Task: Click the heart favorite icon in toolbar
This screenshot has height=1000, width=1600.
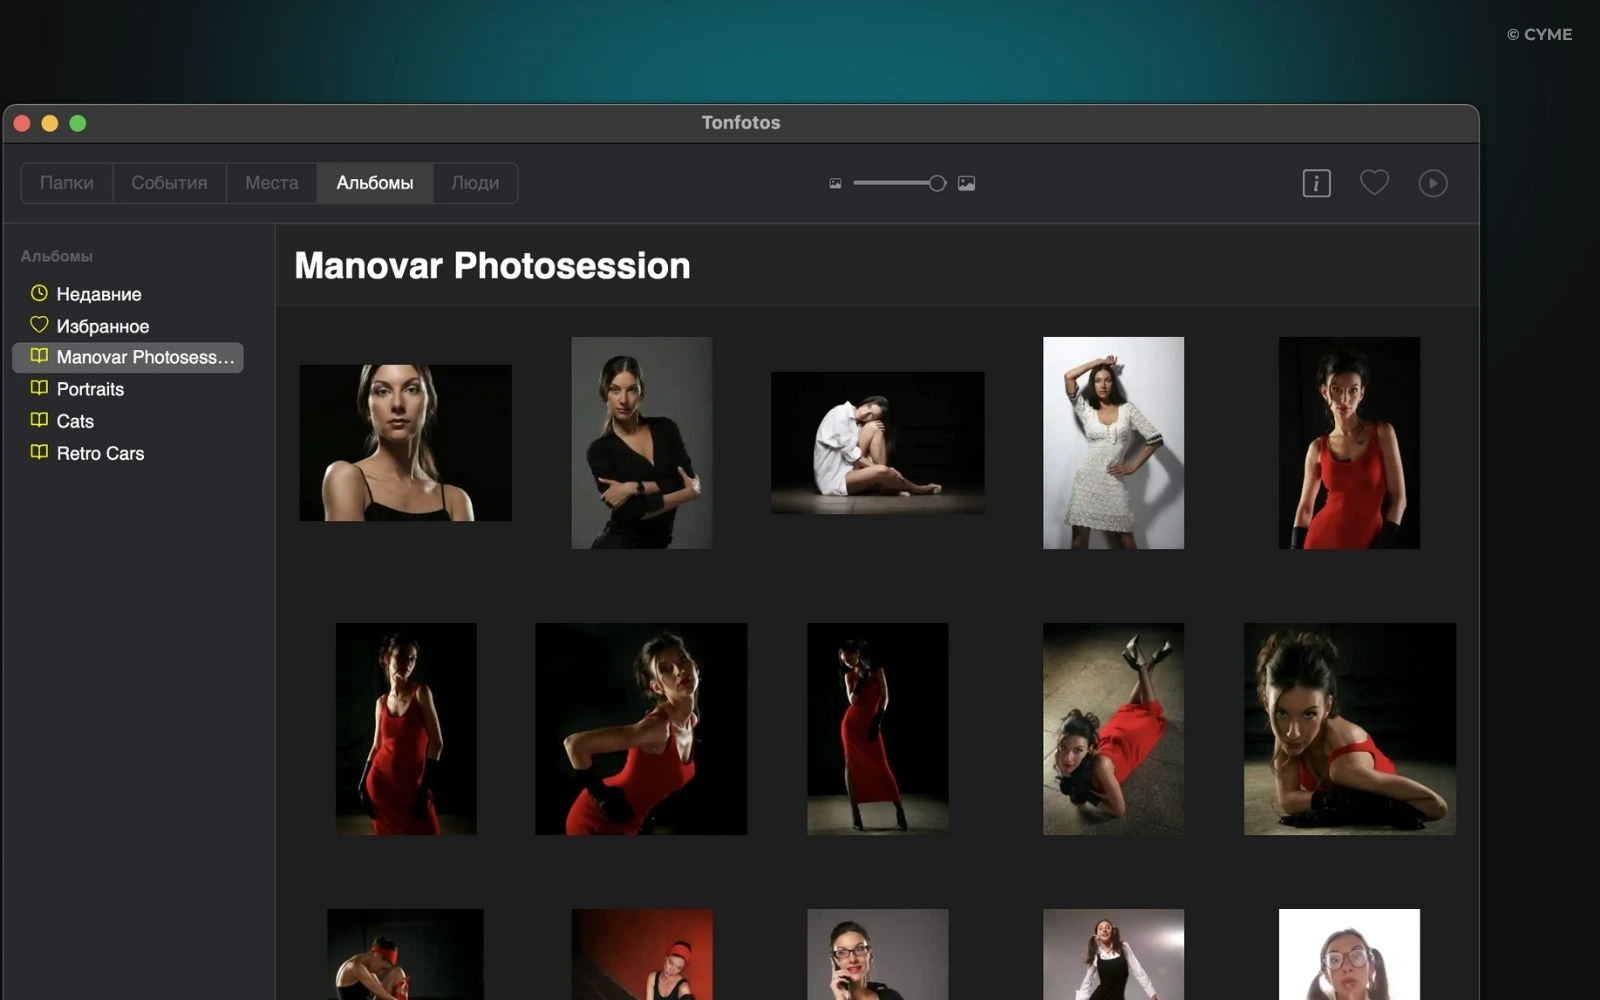Action: click(x=1374, y=183)
